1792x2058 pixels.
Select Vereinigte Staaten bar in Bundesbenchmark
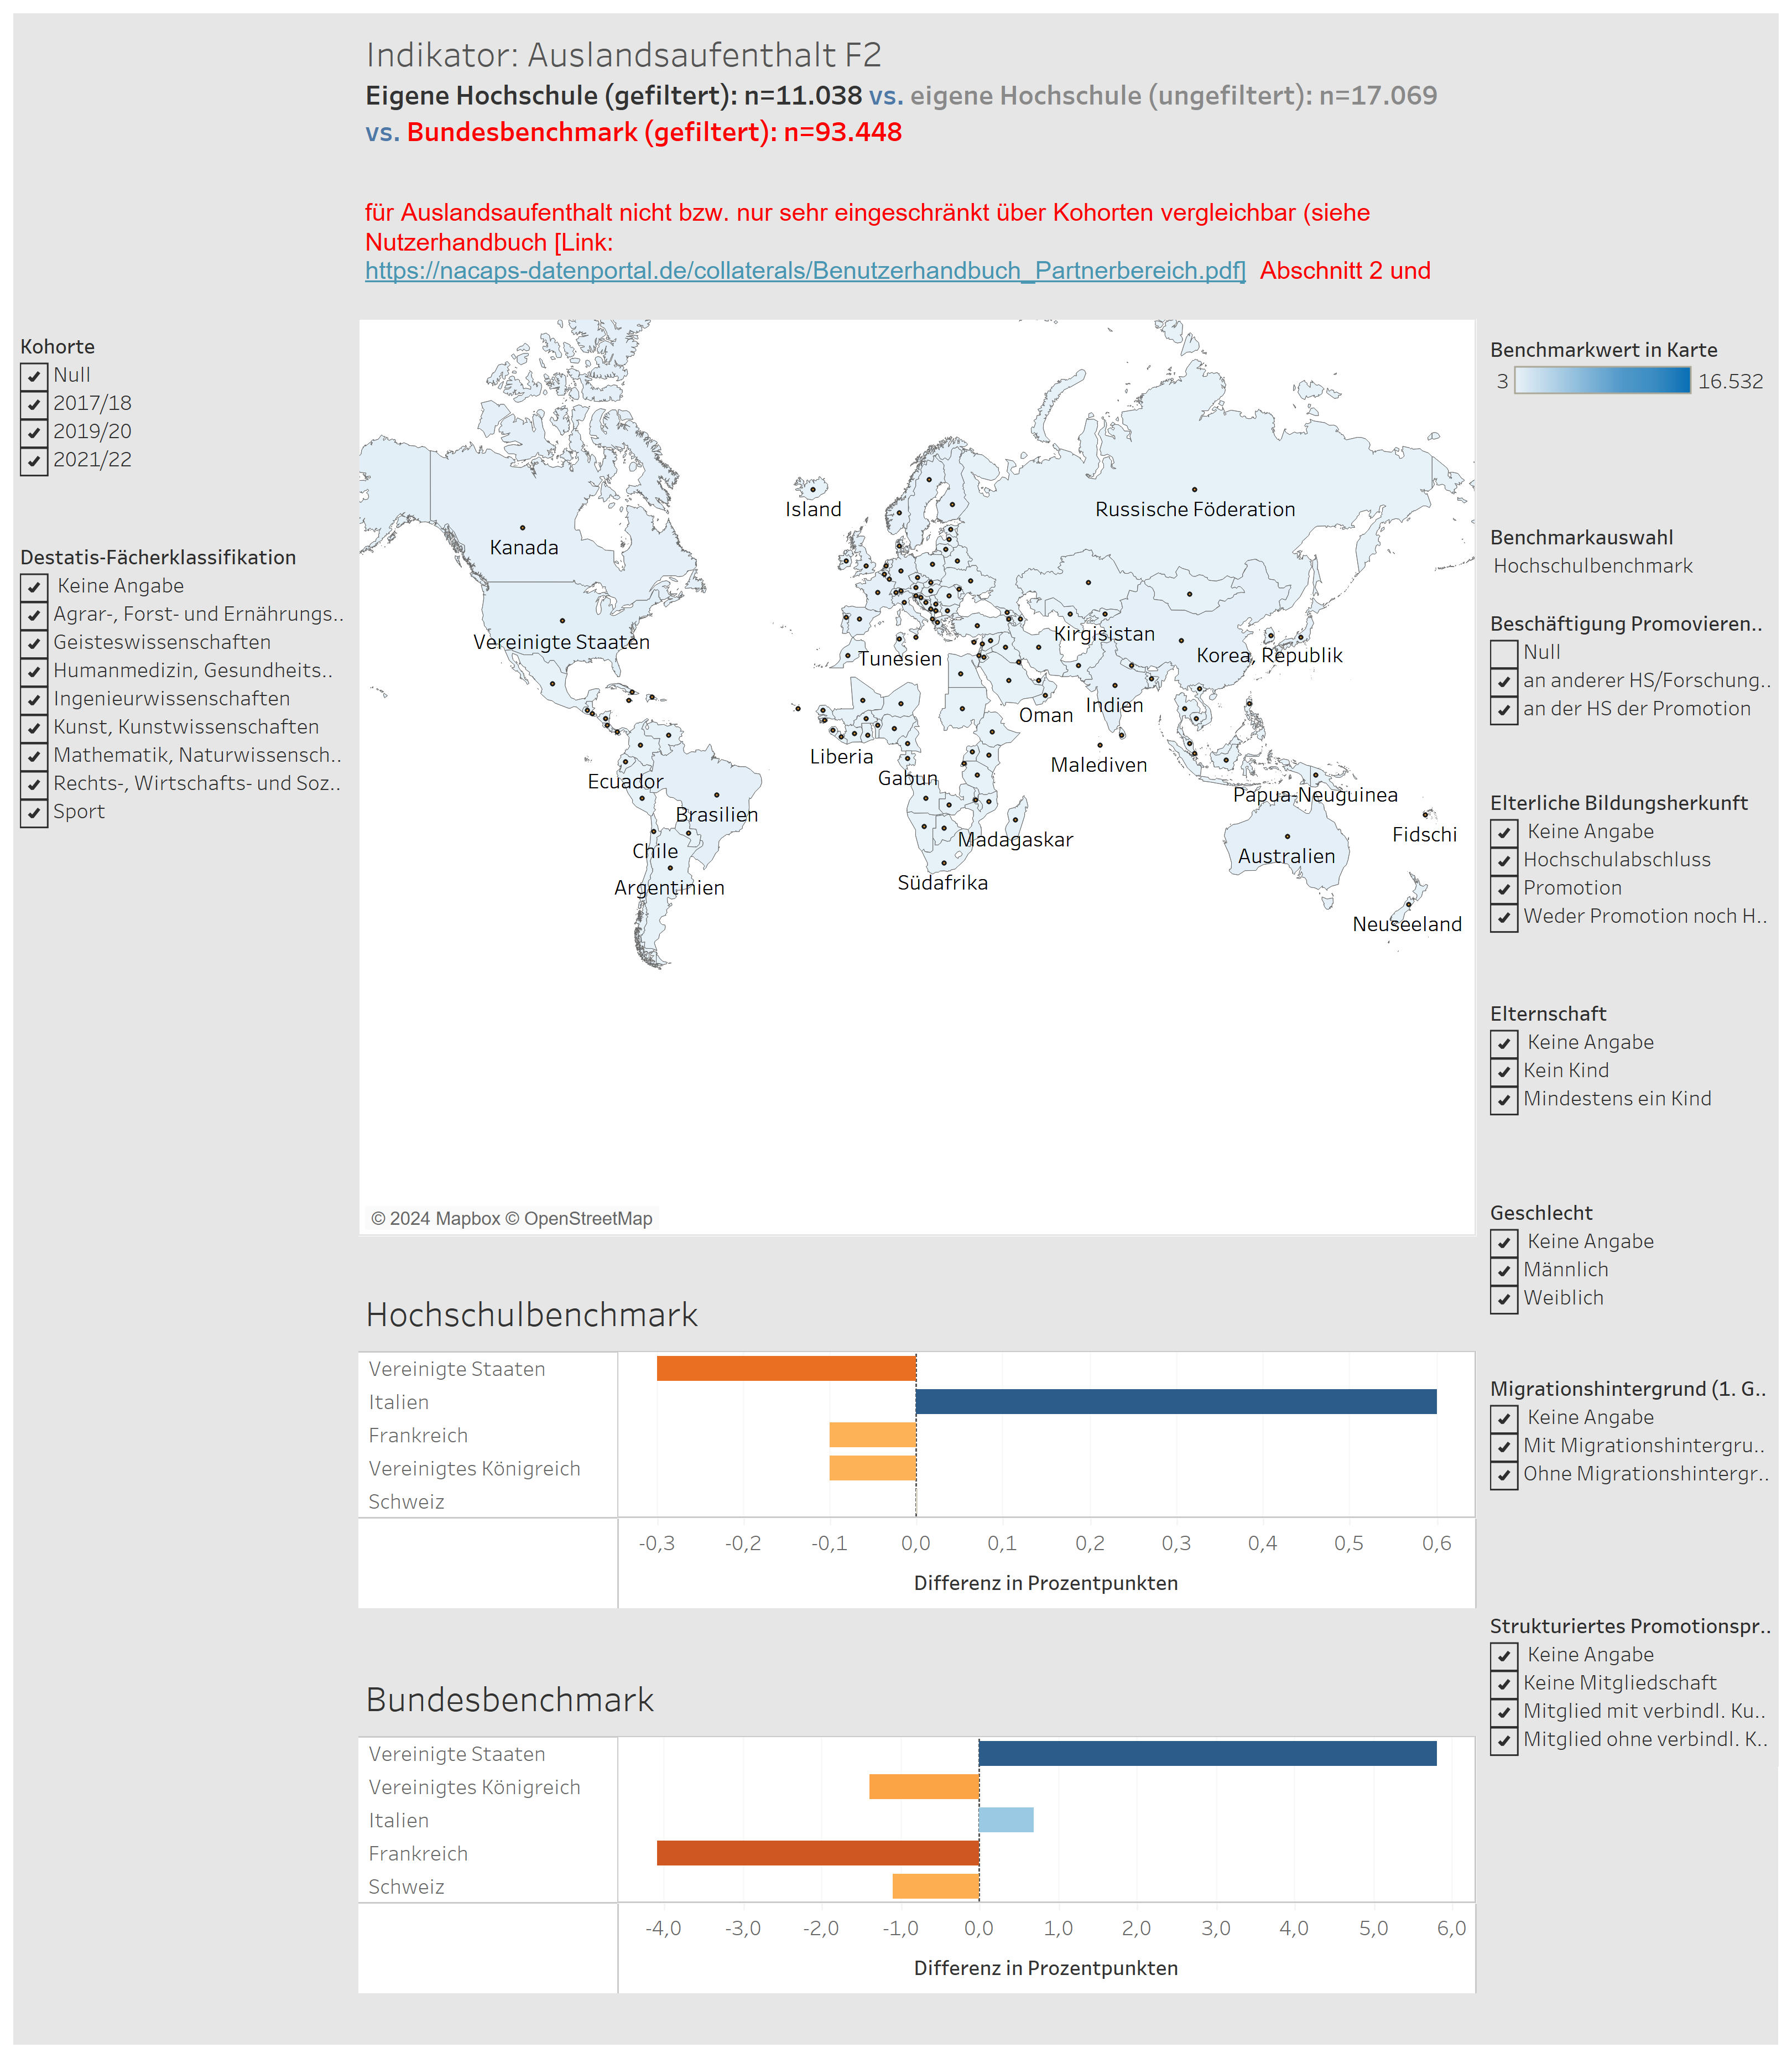click(x=1208, y=1753)
